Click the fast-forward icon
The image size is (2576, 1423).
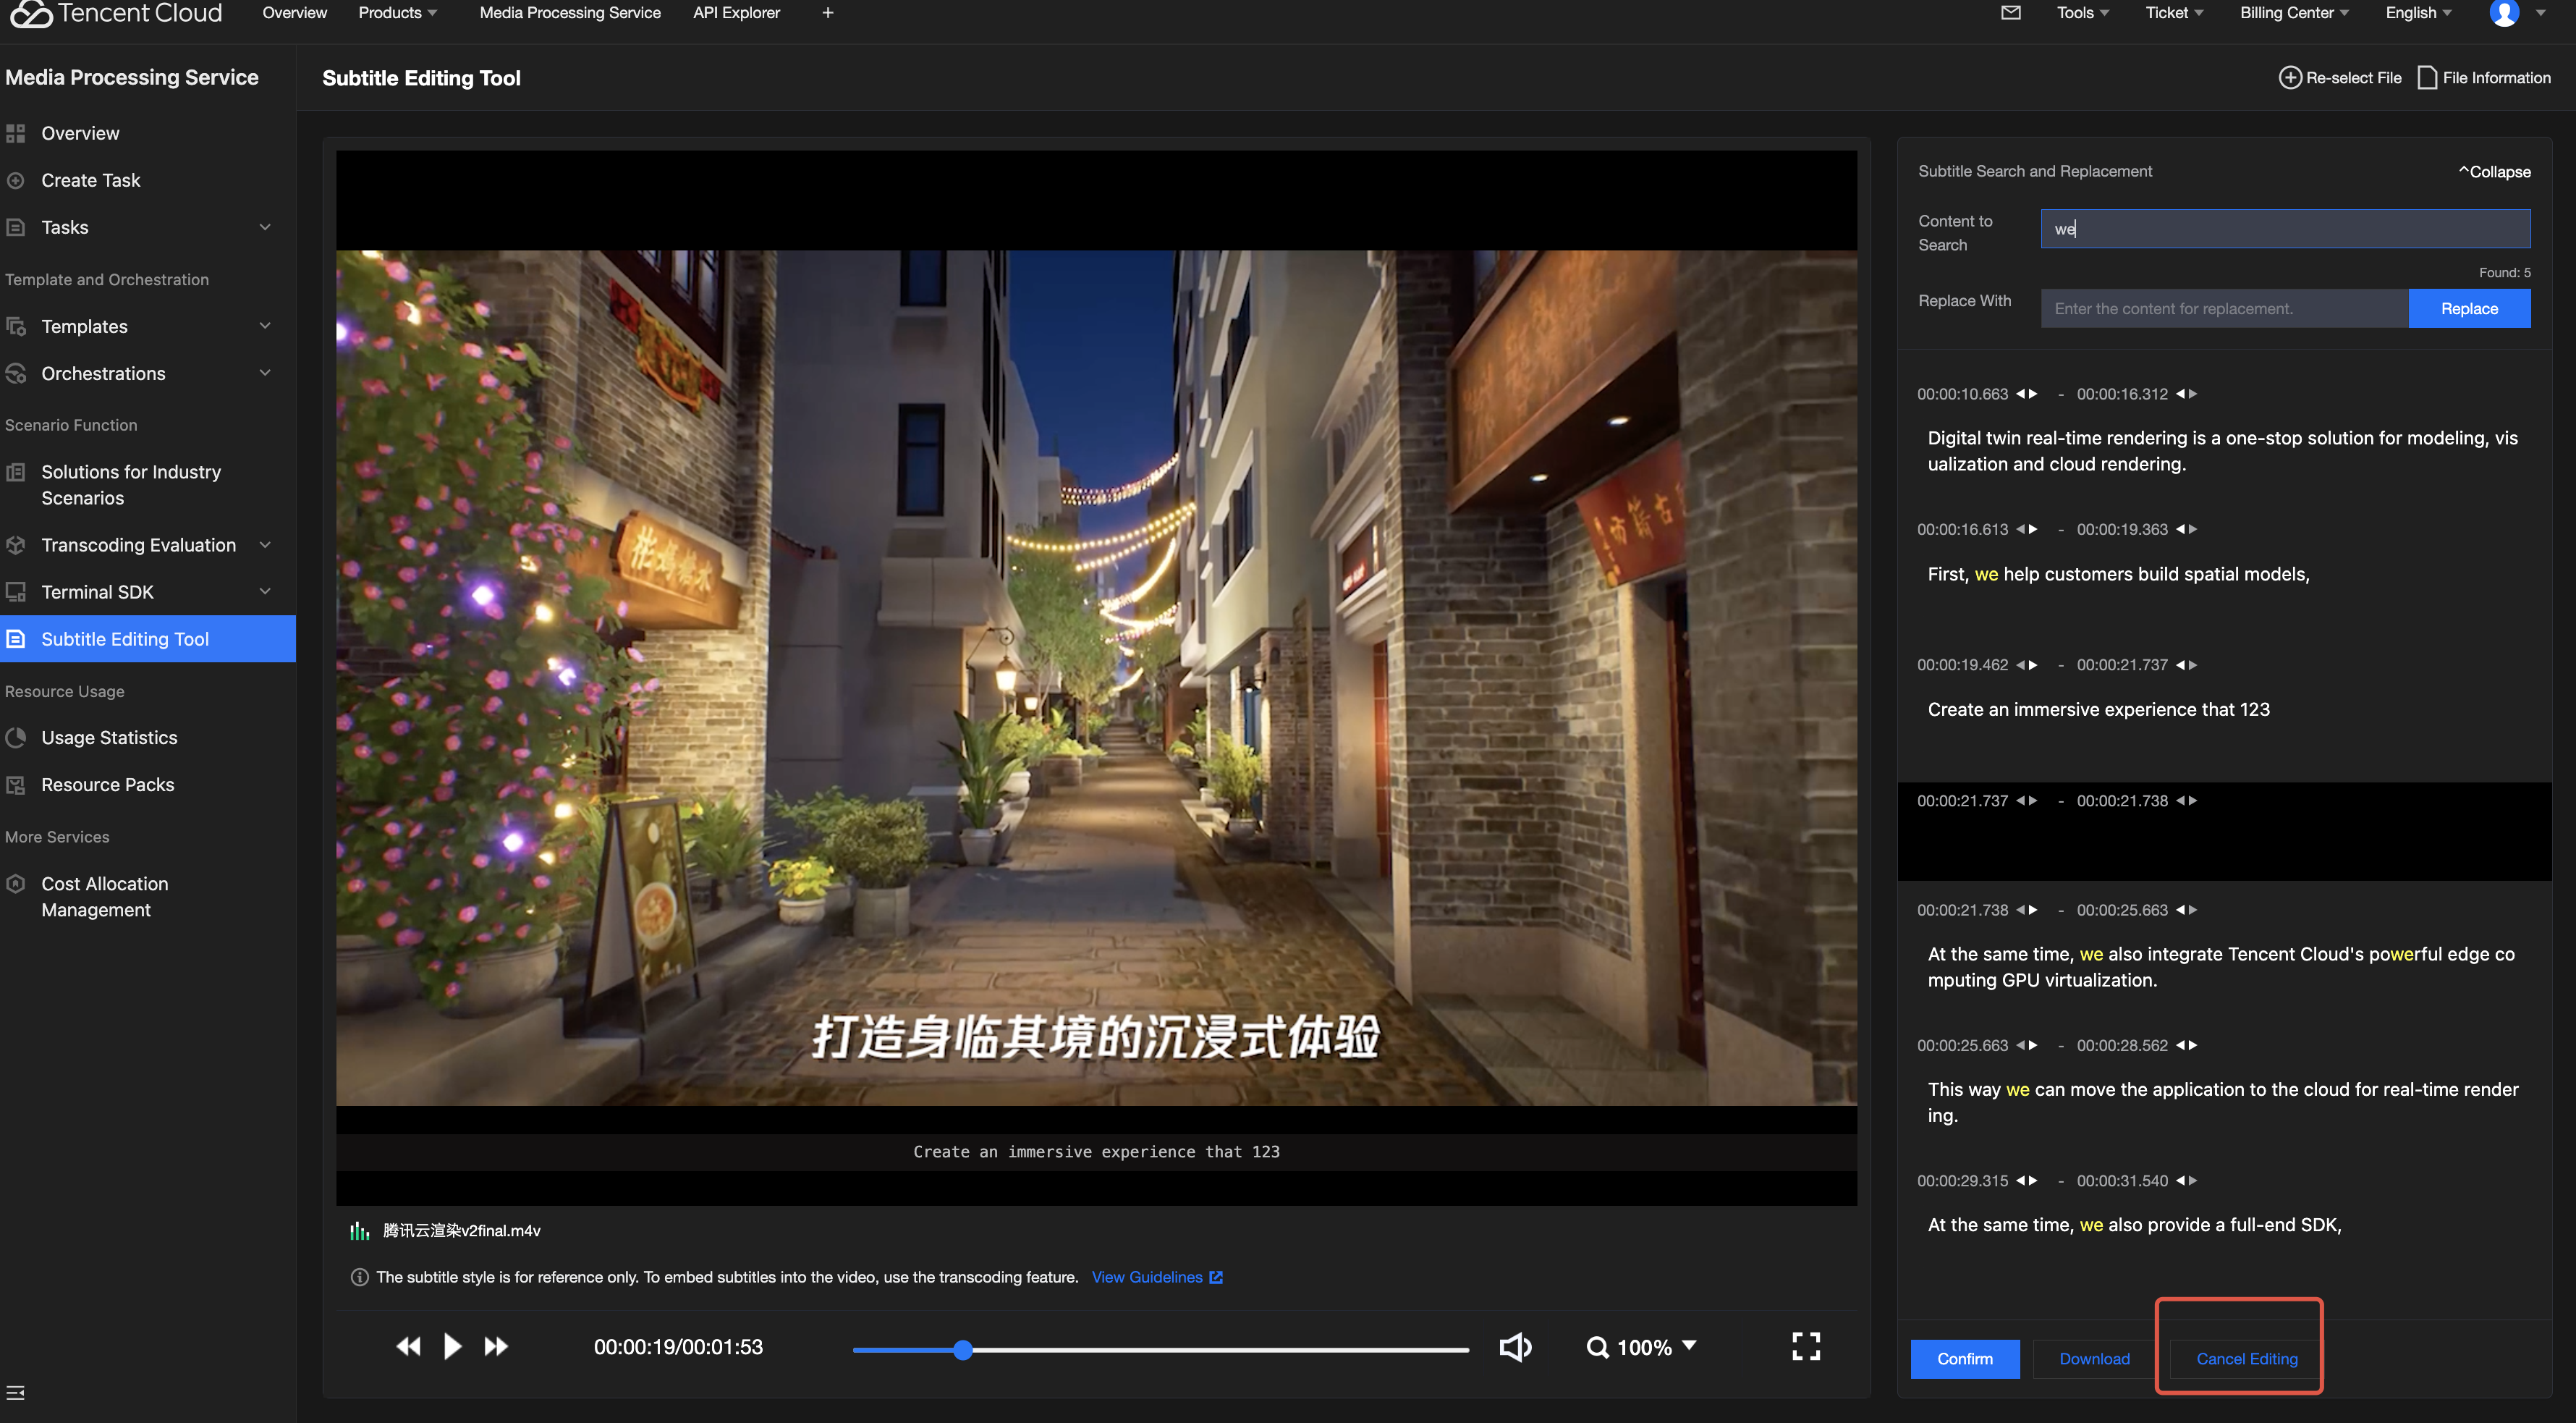click(x=496, y=1346)
